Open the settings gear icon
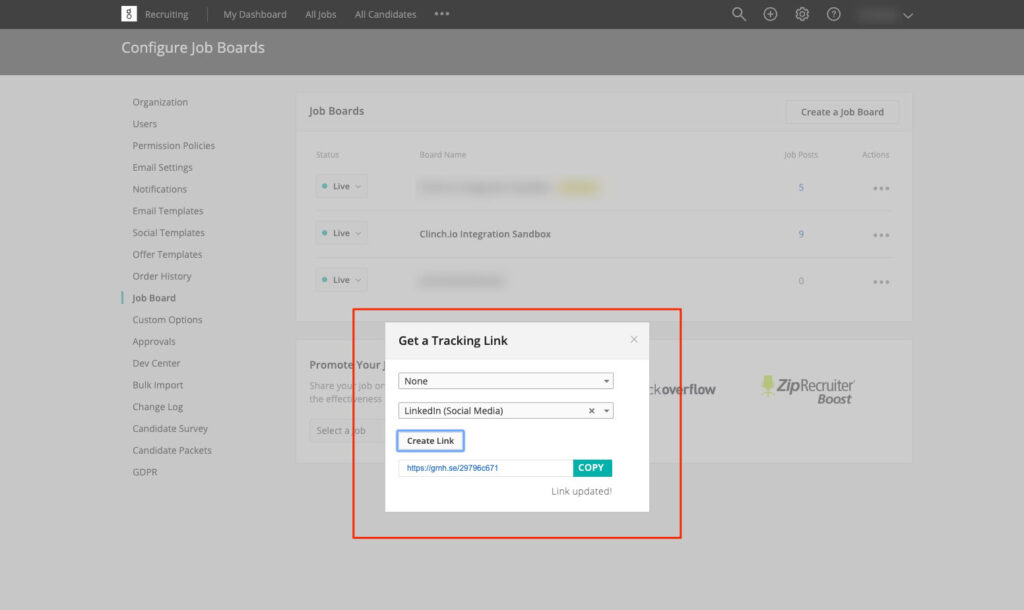1024x610 pixels. [x=802, y=14]
